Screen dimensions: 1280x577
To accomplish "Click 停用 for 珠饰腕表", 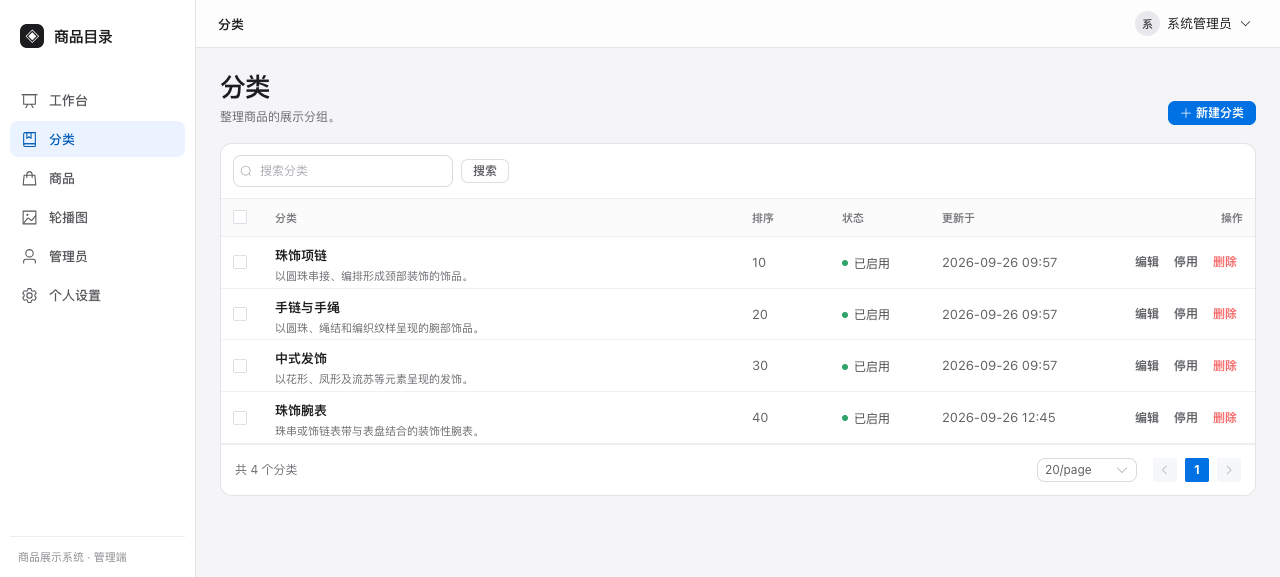I will point(1186,418).
